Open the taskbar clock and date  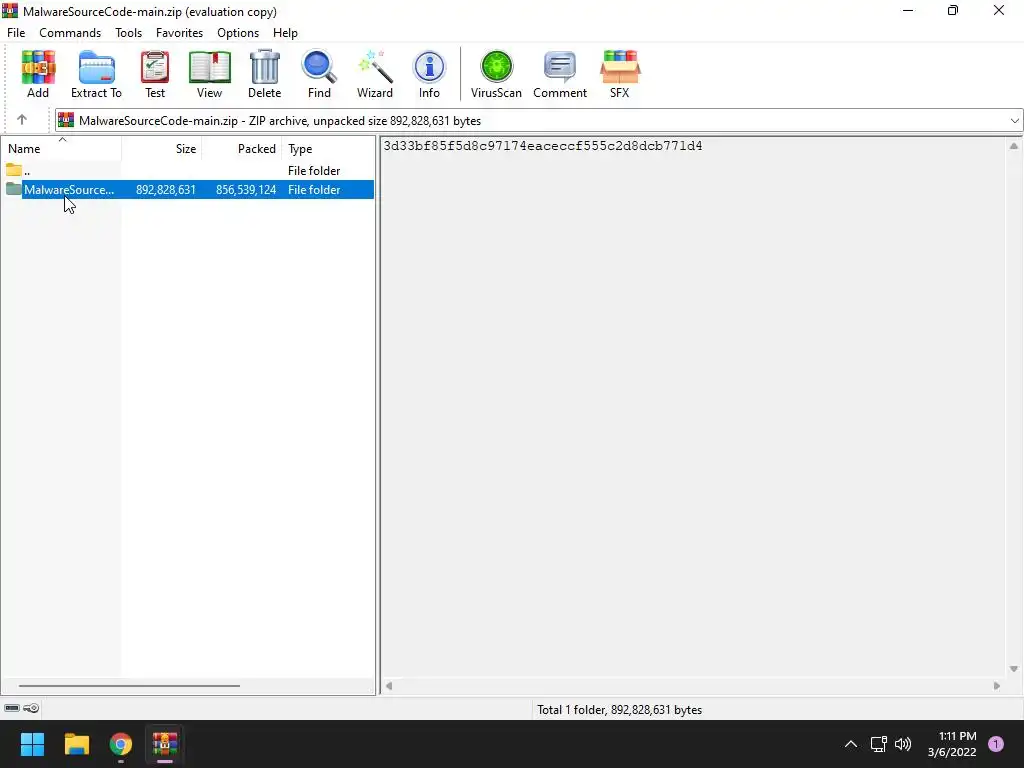point(952,744)
